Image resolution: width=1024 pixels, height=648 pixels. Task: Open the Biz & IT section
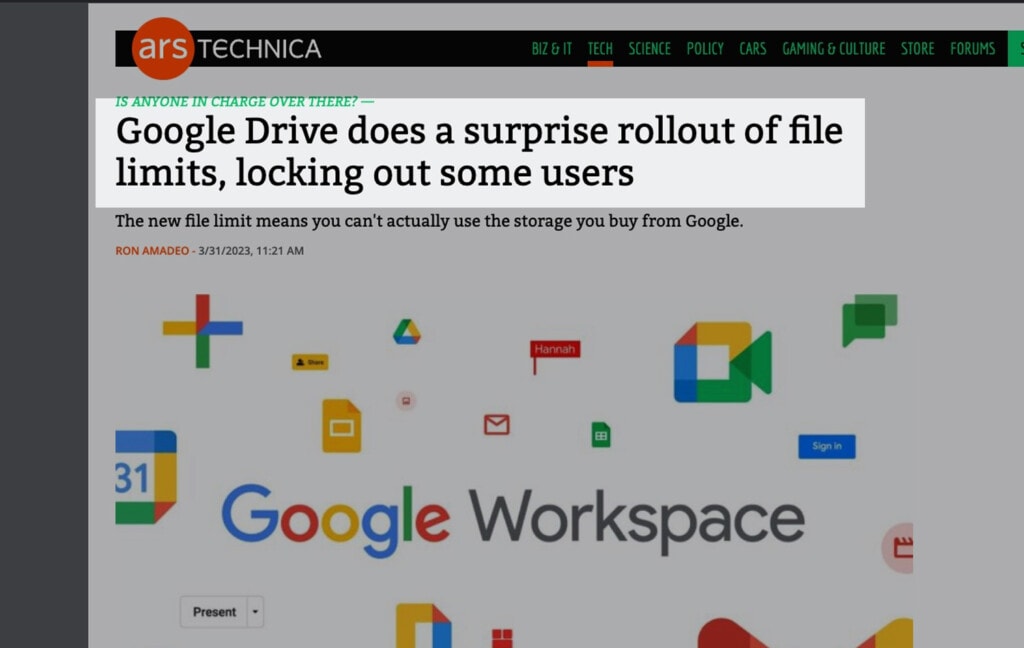(x=552, y=49)
